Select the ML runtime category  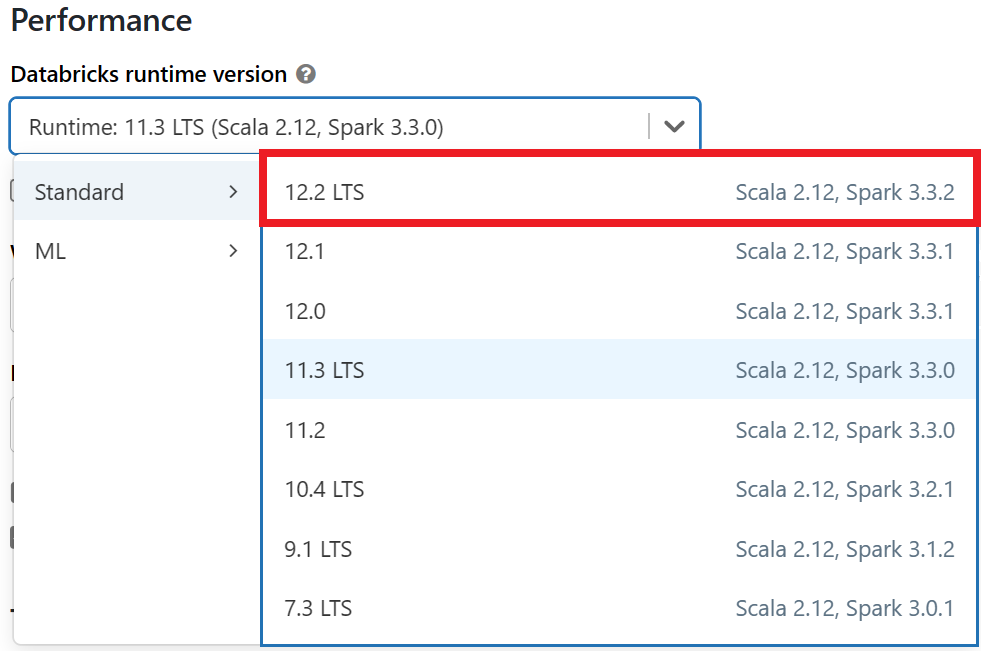tap(51, 251)
